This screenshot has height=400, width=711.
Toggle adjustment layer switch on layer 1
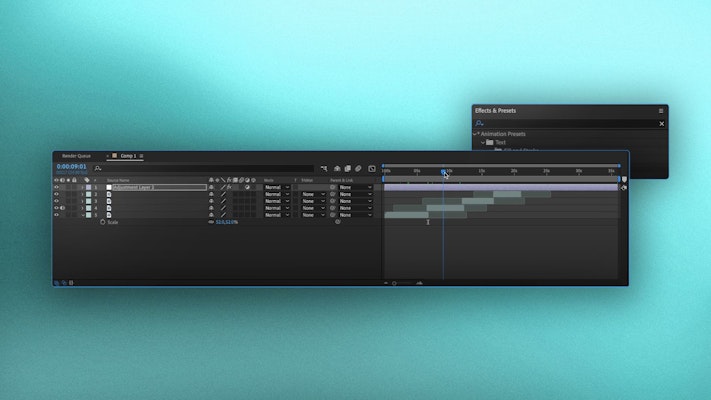click(247, 187)
